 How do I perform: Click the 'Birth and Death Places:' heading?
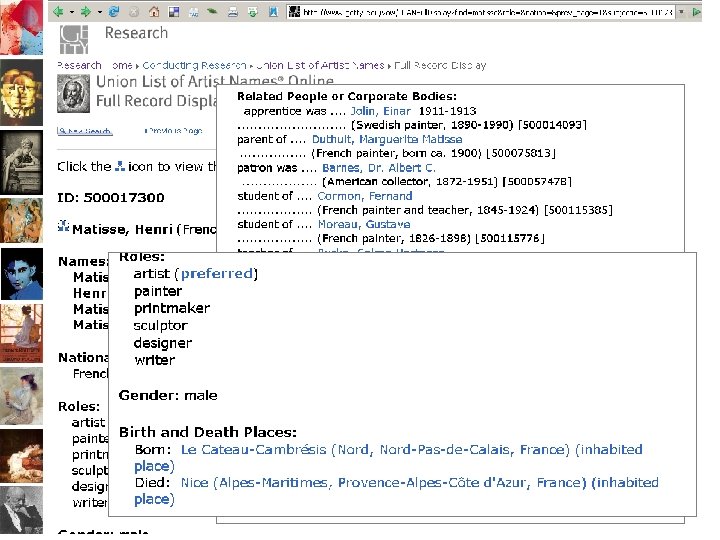(208, 432)
